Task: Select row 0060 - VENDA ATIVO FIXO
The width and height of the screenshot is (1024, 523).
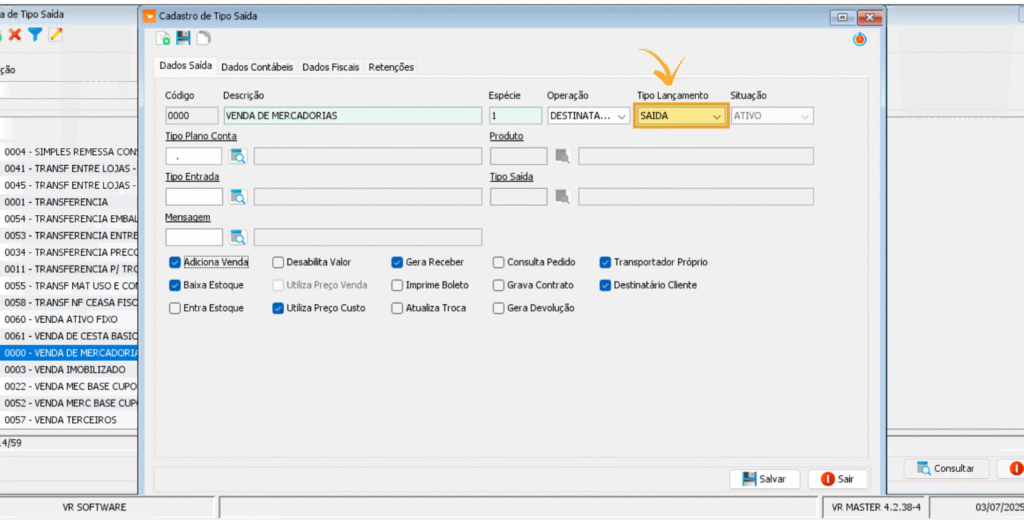Action: [x=69, y=319]
